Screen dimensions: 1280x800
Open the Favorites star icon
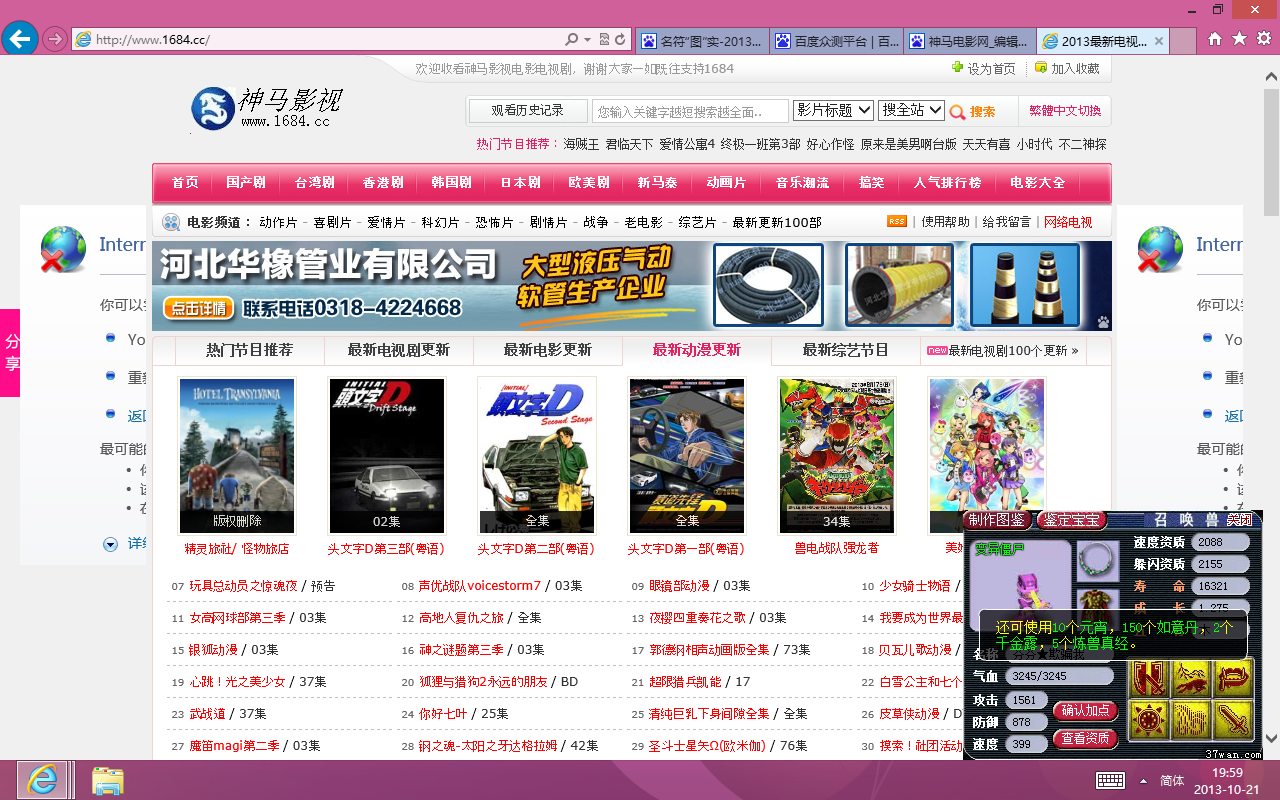pos(1239,39)
